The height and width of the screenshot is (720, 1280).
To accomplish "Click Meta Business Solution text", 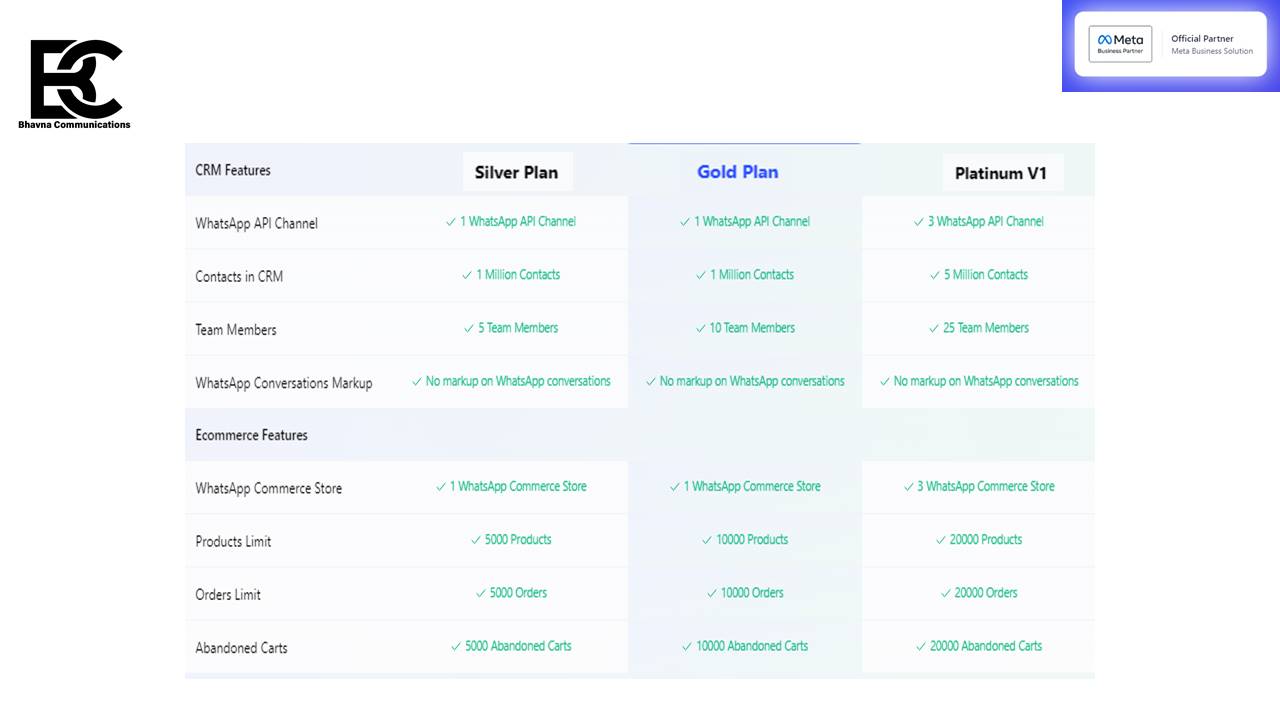I will pos(1211,51).
